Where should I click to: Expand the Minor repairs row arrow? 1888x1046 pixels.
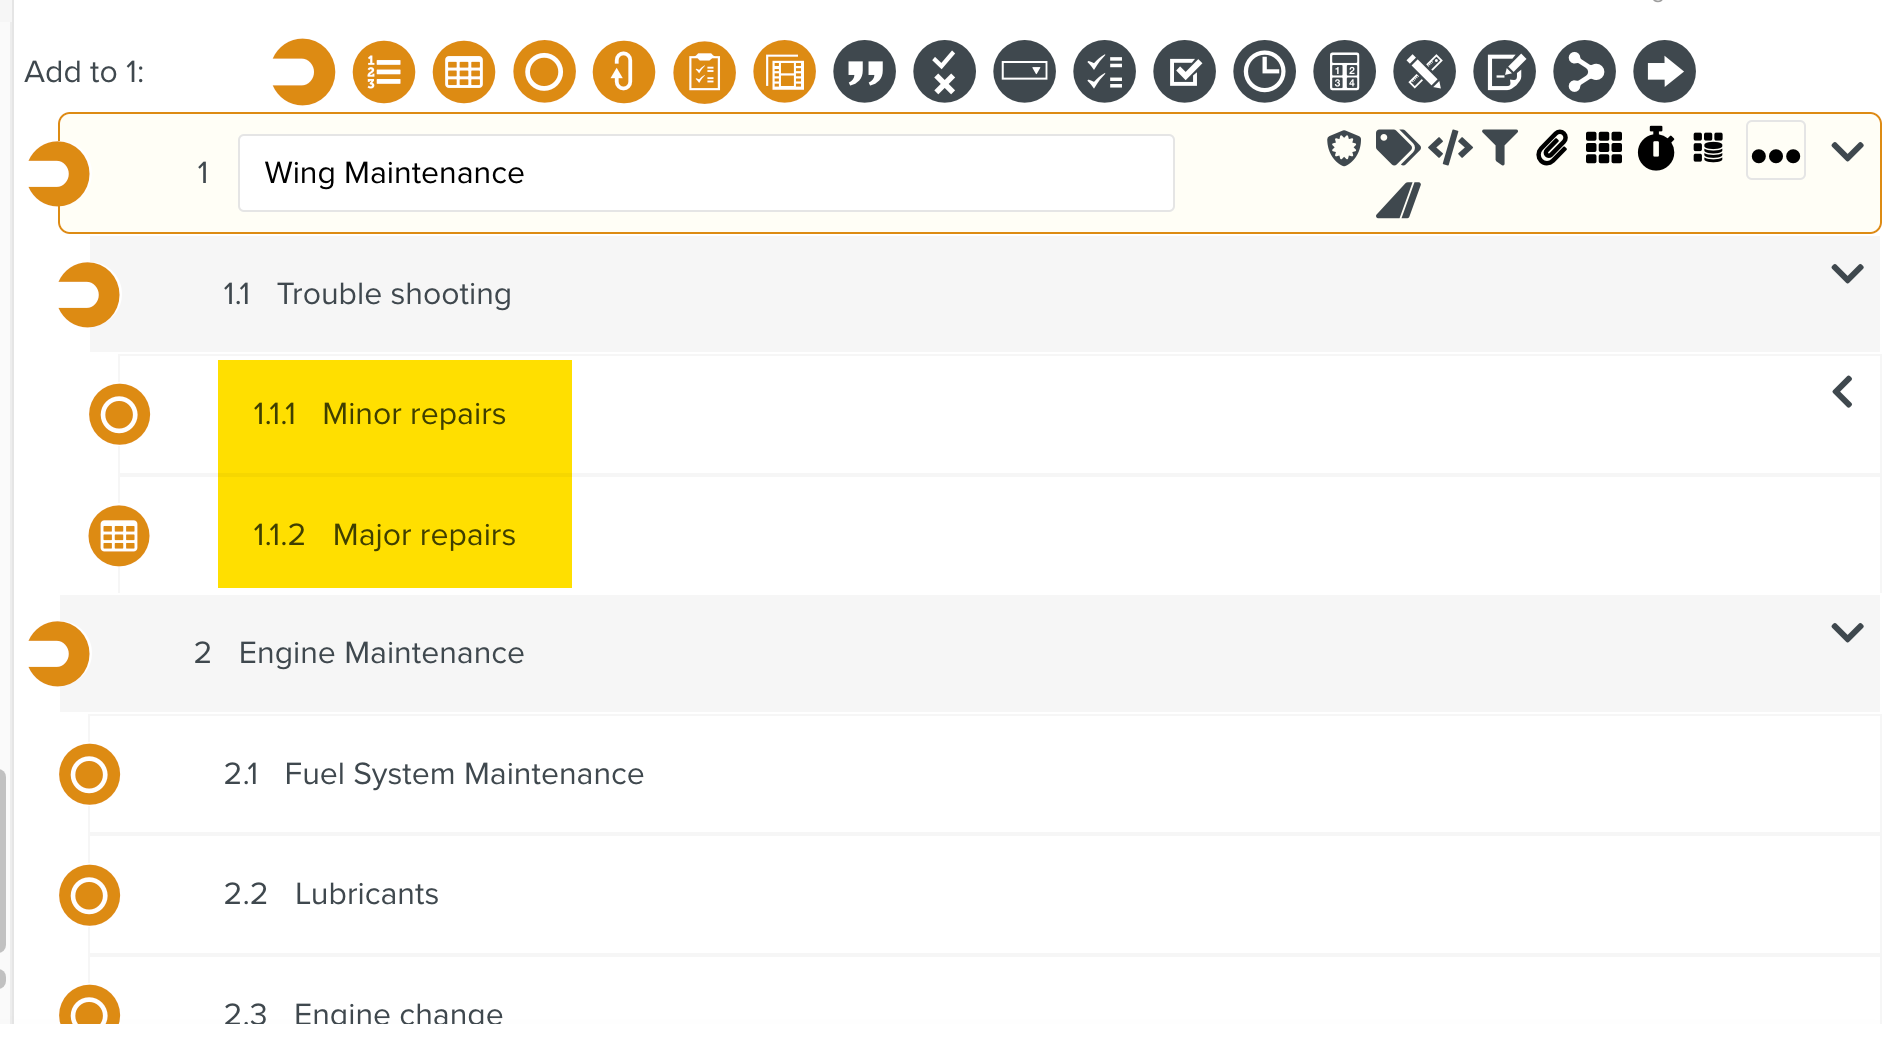coord(1843,392)
